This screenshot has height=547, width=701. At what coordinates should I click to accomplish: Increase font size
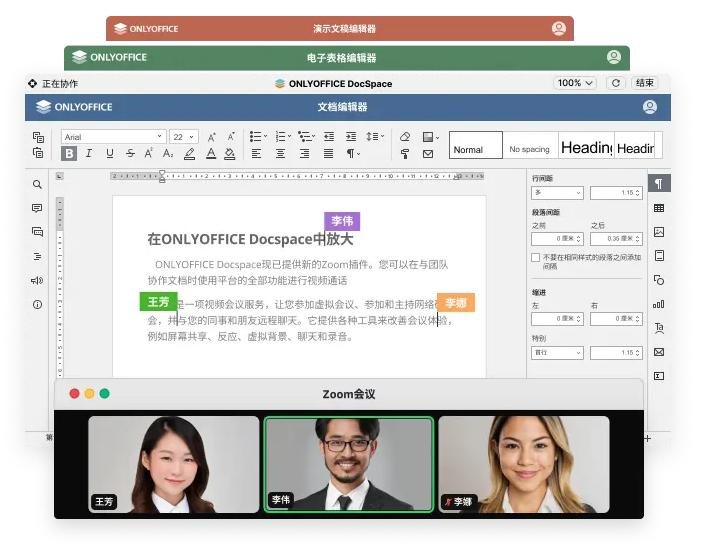point(211,137)
